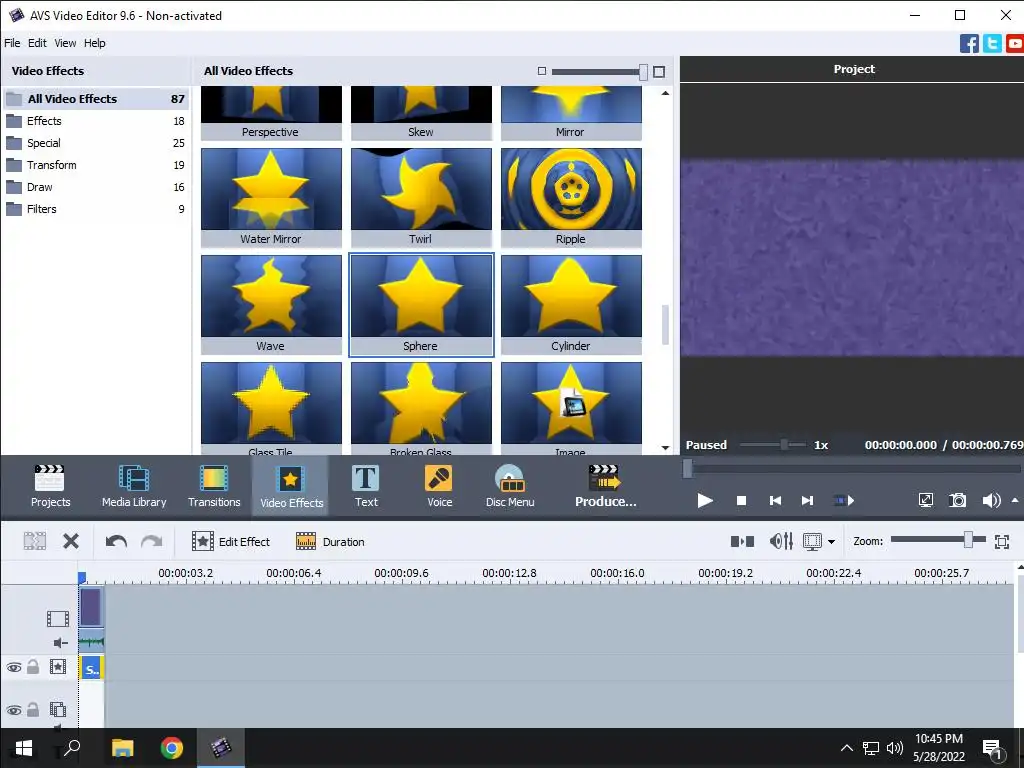Select the purple video clip on timeline
This screenshot has width=1024, height=768.
pyautogui.click(x=91, y=607)
